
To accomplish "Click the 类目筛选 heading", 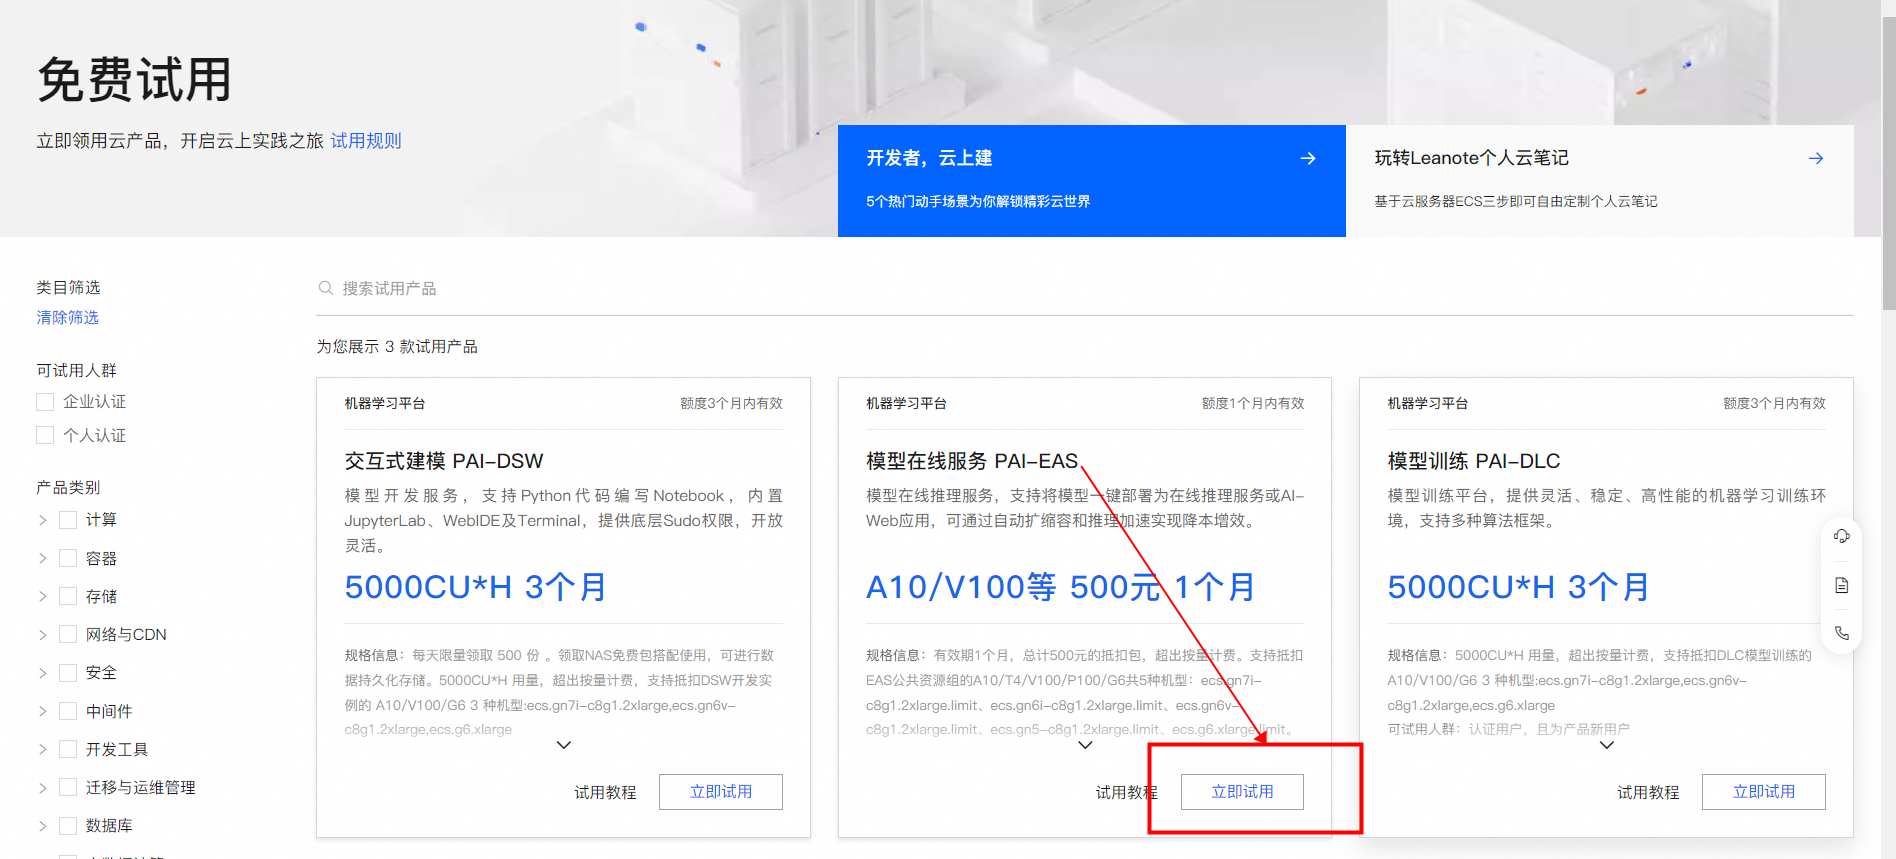I will click(68, 287).
